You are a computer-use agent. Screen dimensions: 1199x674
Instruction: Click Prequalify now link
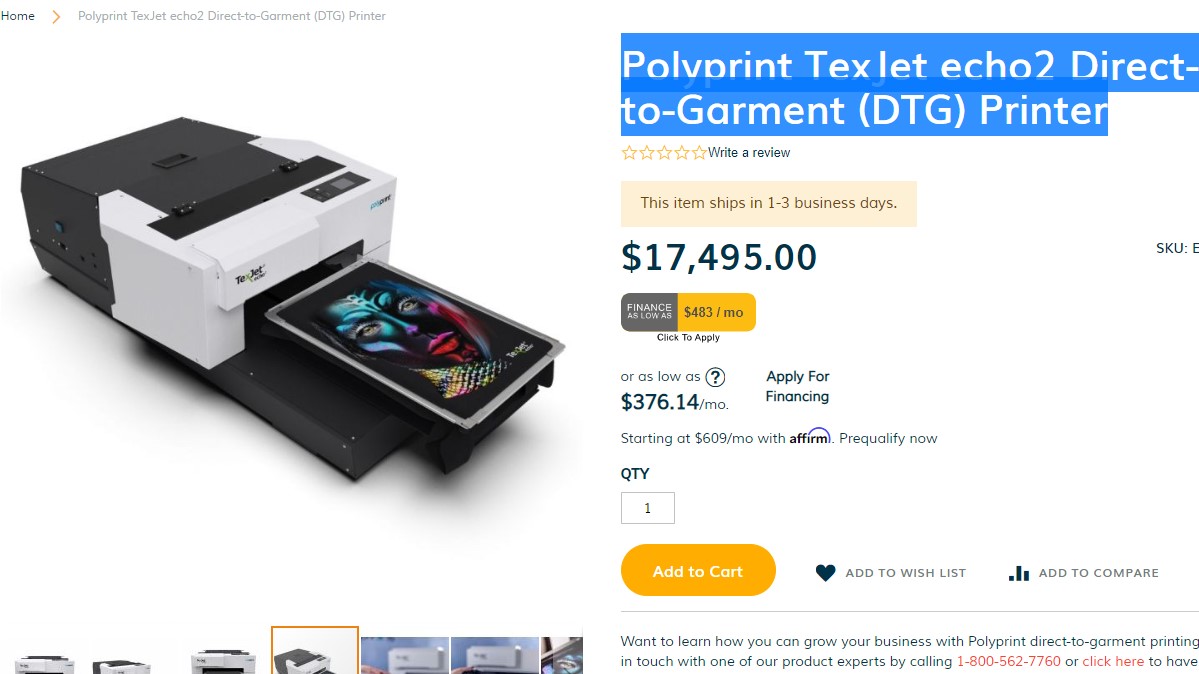click(x=888, y=438)
